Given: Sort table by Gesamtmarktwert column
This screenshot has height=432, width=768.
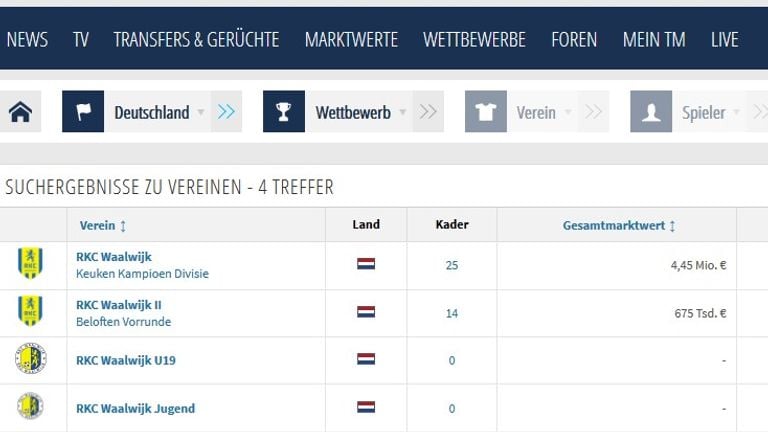Looking at the screenshot, I should 619,226.
